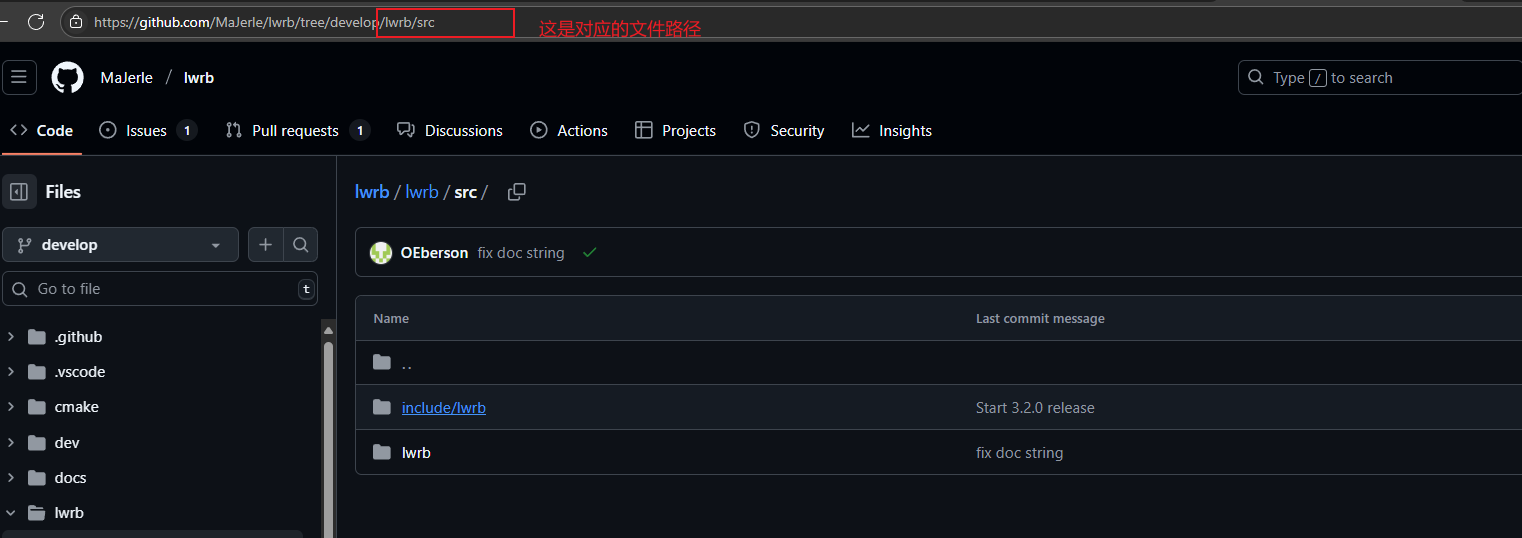
Task: Open lwrb repository link in header
Action: point(199,78)
